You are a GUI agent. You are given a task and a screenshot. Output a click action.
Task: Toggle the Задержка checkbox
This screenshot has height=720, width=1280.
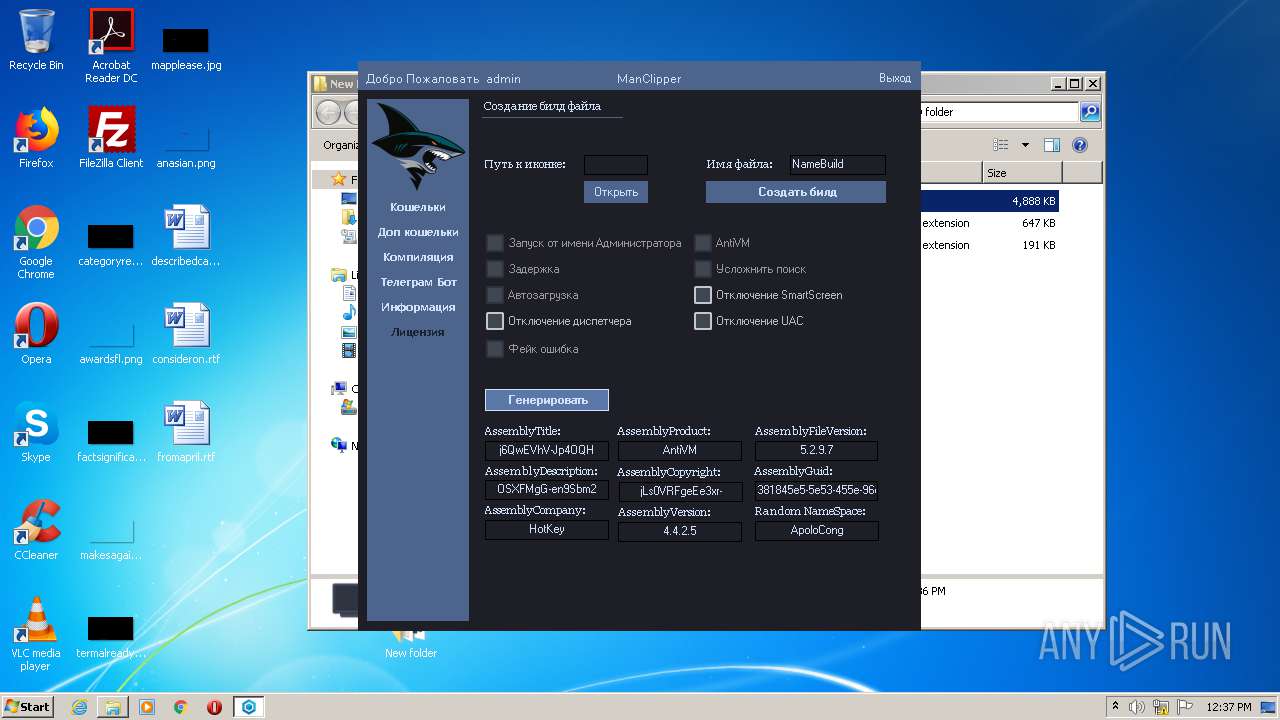(494, 269)
